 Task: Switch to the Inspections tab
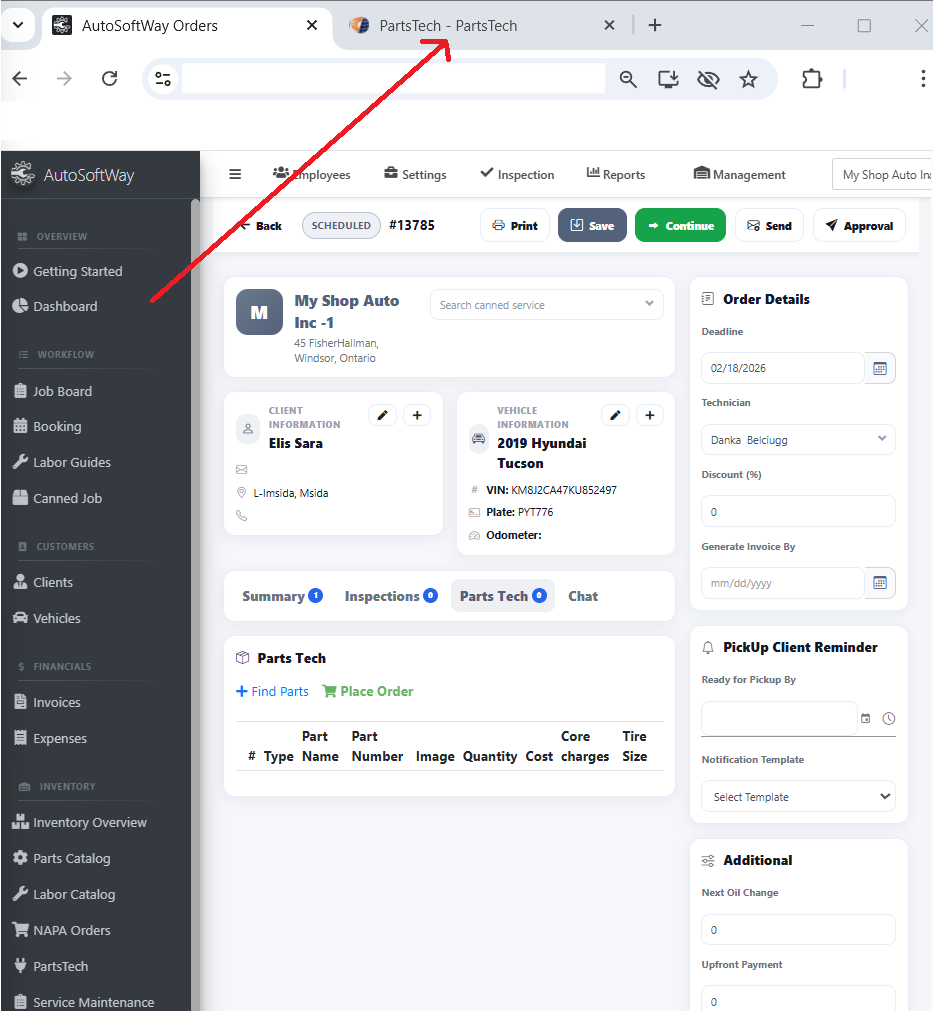(390, 596)
